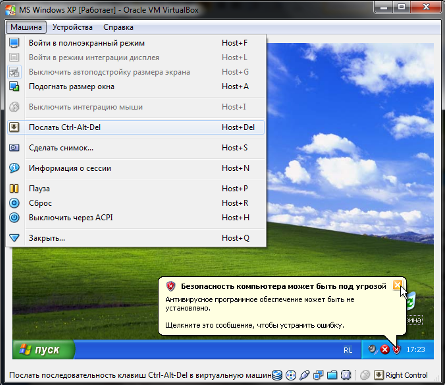Click the seamless display integration icon
The height and width of the screenshot is (385, 445).
(14, 57)
